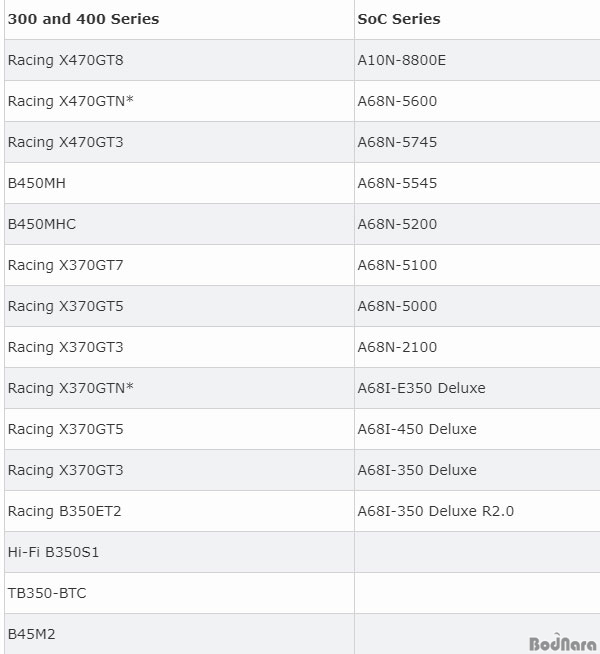
Task: Select the B450MHC entry
Action: 42,224
